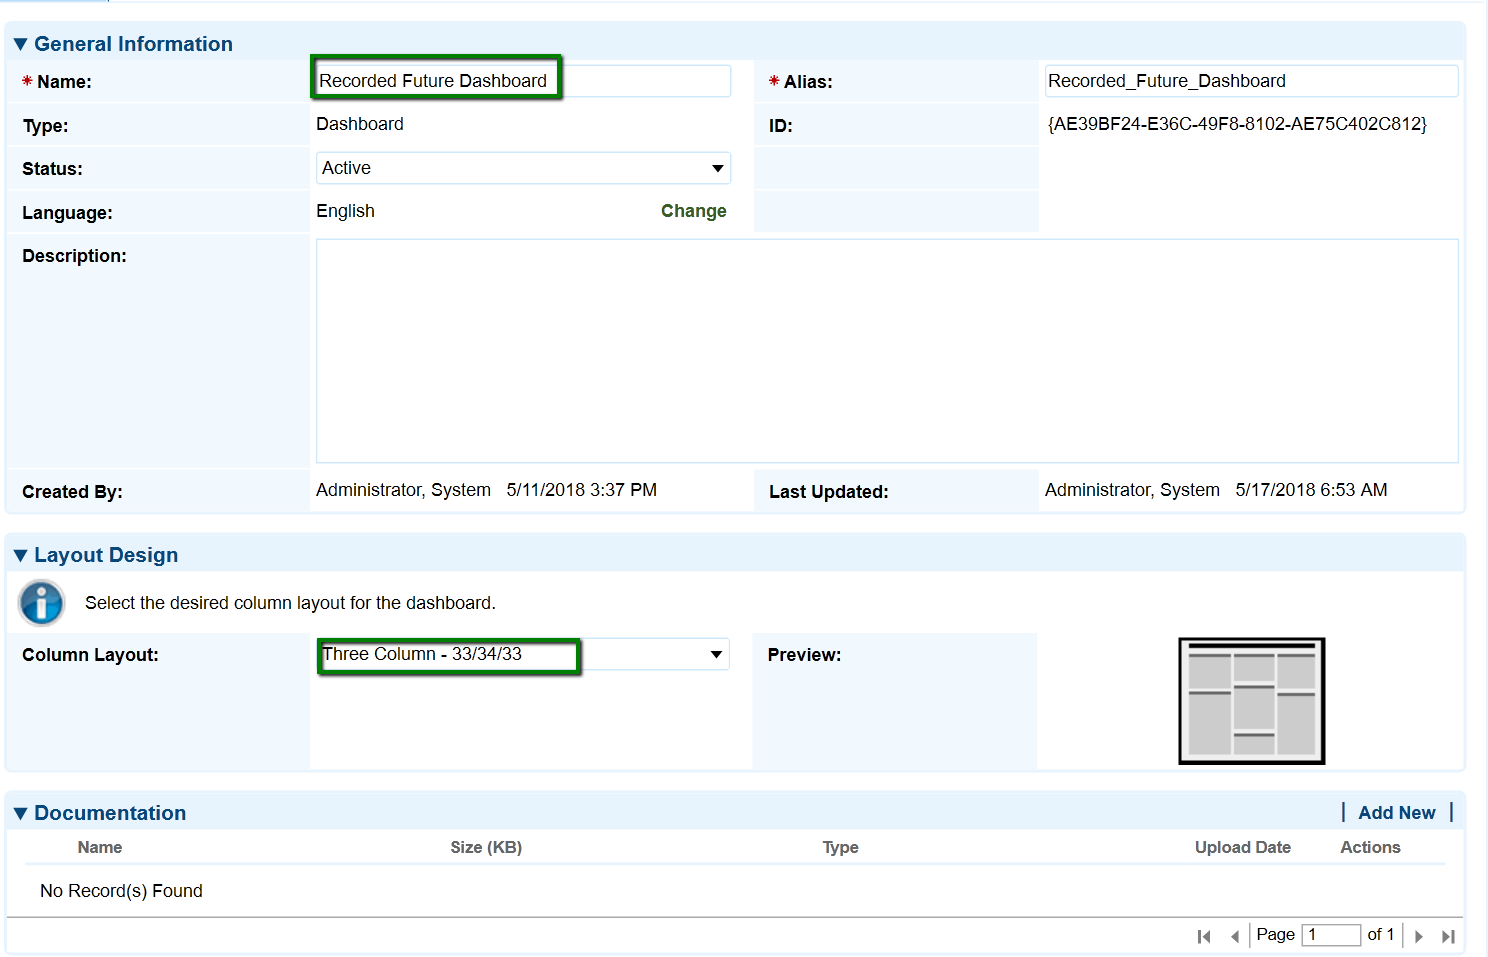Click the 'Select the desired column layout' instruction text
This screenshot has width=1488, height=957.
(x=290, y=603)
